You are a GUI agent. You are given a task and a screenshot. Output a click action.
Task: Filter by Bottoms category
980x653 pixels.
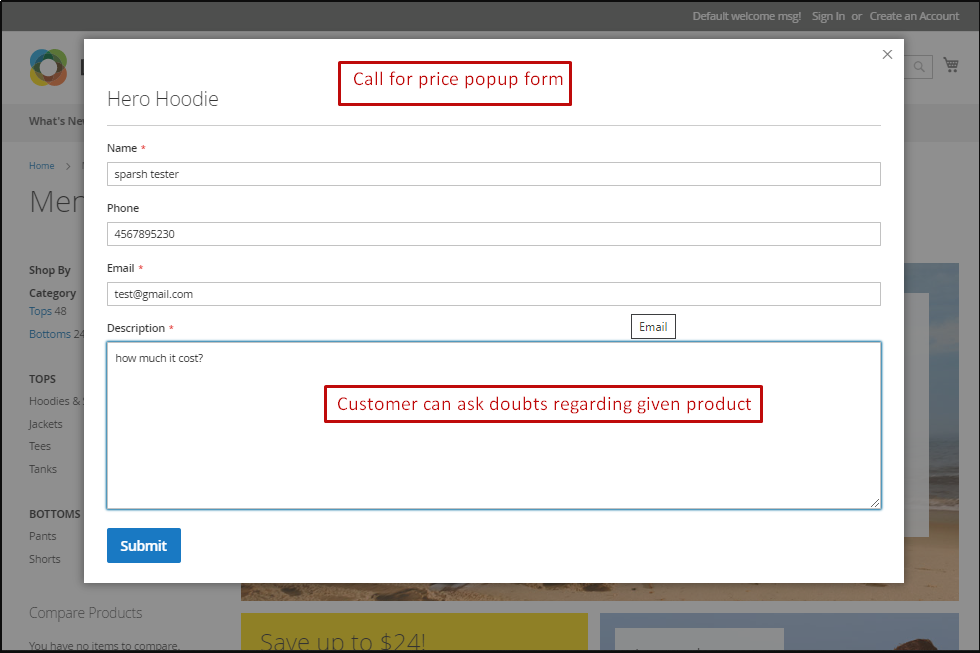(49, 334)
